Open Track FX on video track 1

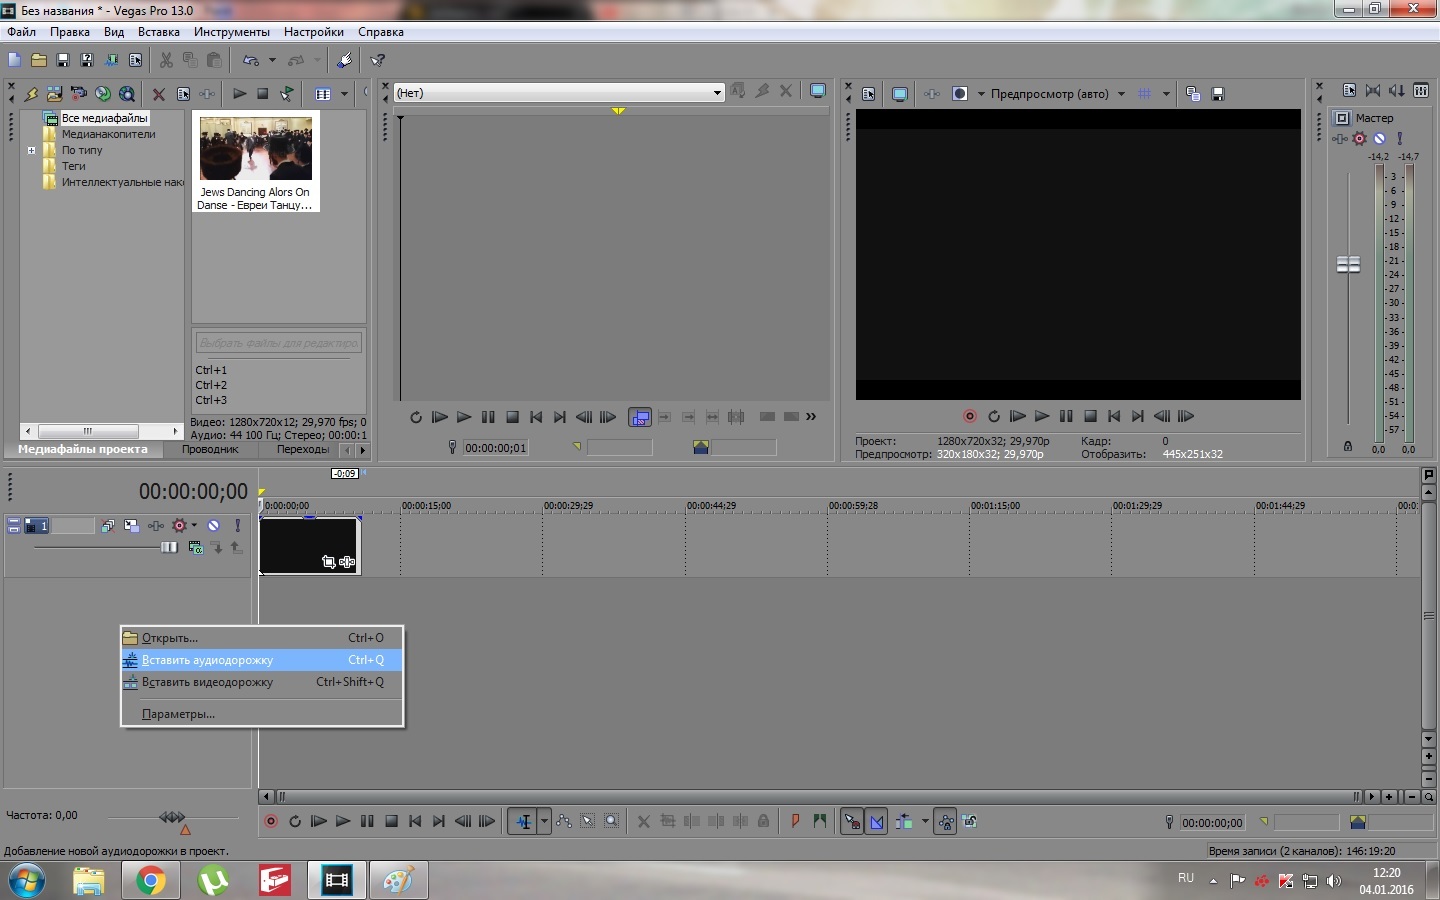tap(156, 525)
